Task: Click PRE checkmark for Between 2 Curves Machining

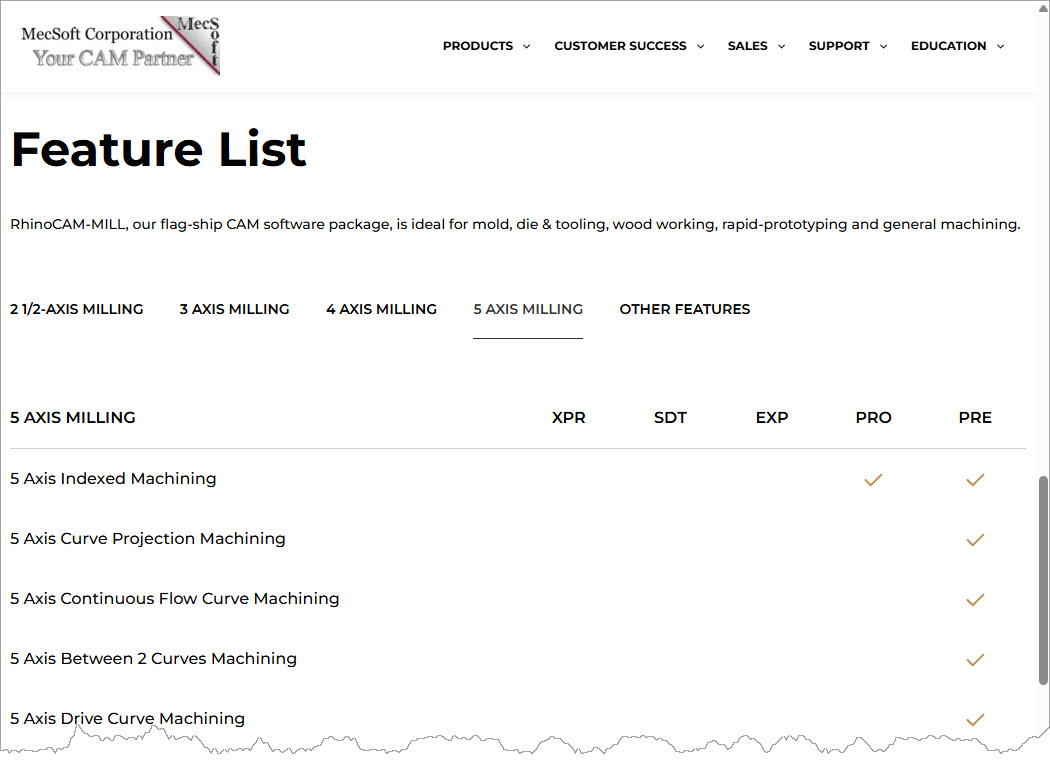Action: click(975, 660)
